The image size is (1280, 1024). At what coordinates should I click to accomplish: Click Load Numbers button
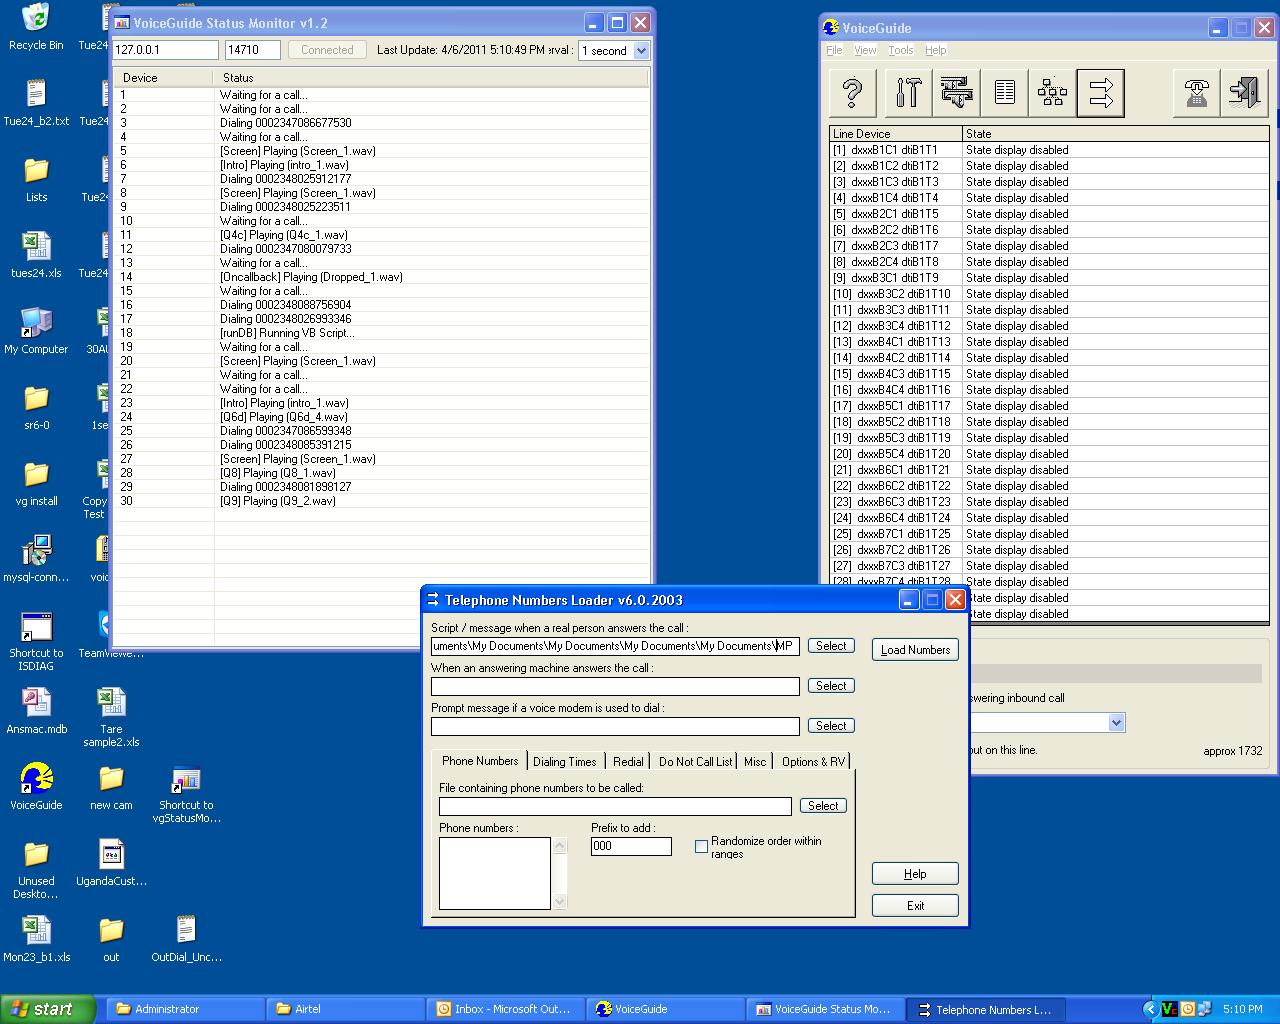tap(915, 650)
